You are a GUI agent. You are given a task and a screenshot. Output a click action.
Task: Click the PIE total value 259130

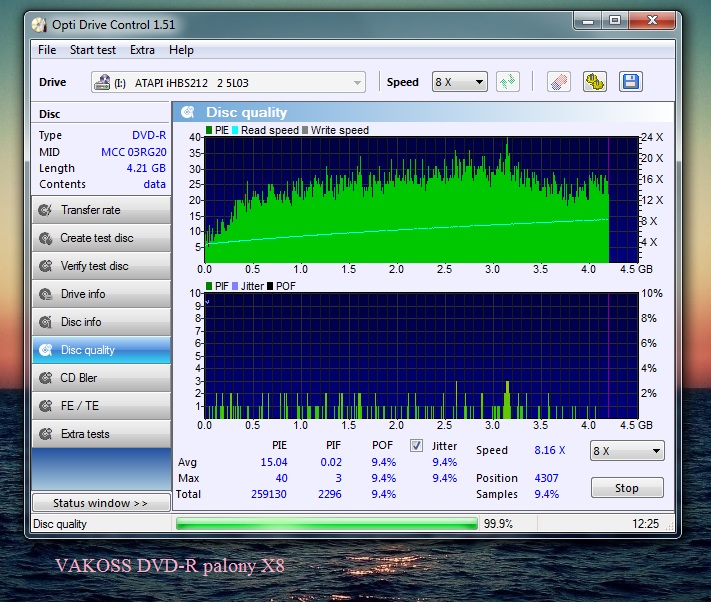pos(269,494)
